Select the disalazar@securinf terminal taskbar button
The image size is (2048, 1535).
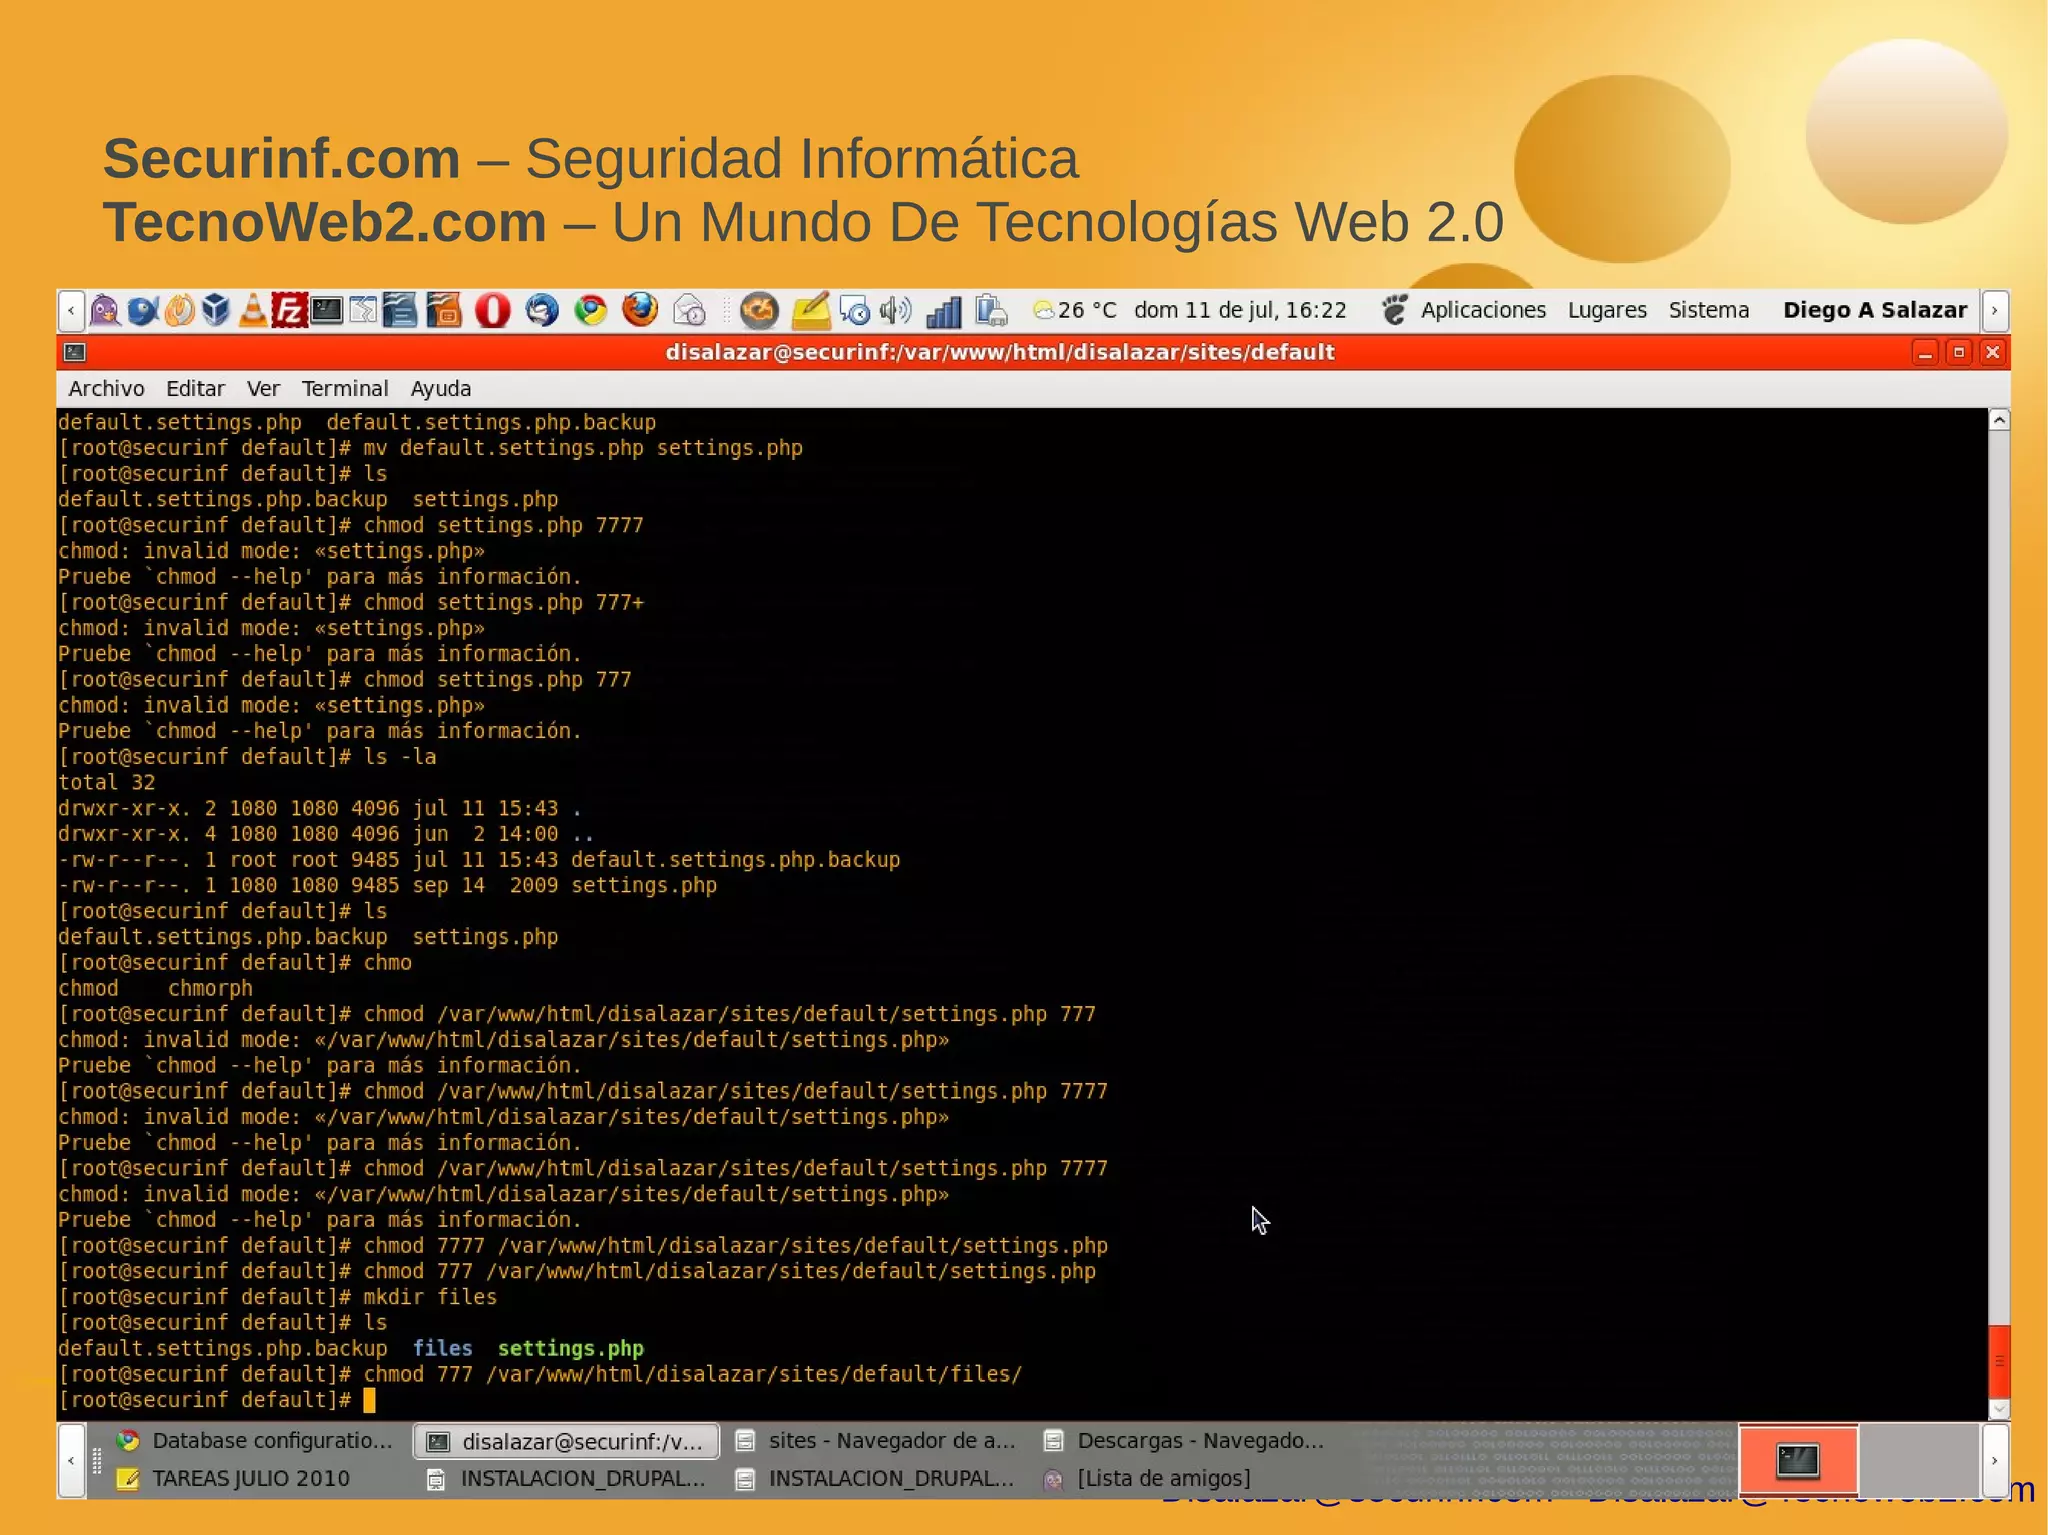(566, 1441)
